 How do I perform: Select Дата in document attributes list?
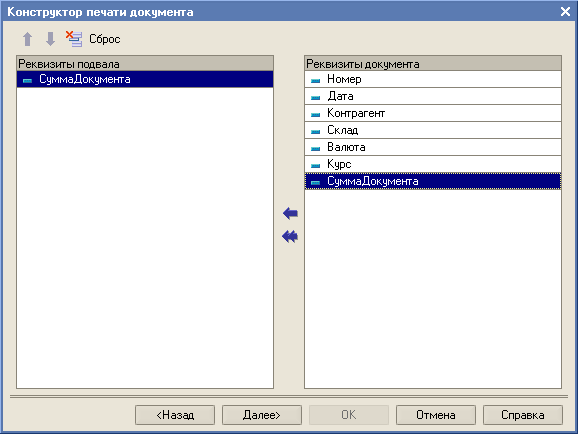coord(433,96)
